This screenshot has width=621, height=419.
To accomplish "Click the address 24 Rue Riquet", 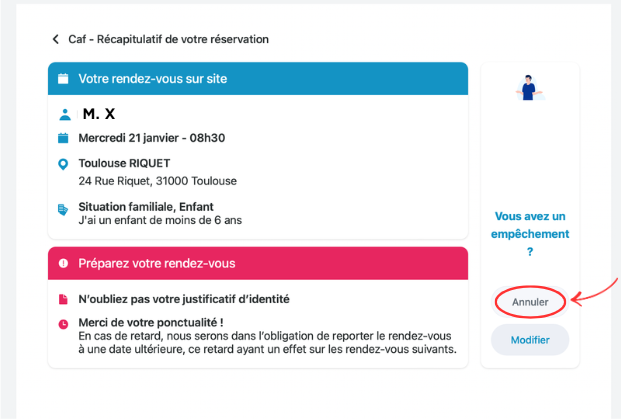I will coord(157,181).
